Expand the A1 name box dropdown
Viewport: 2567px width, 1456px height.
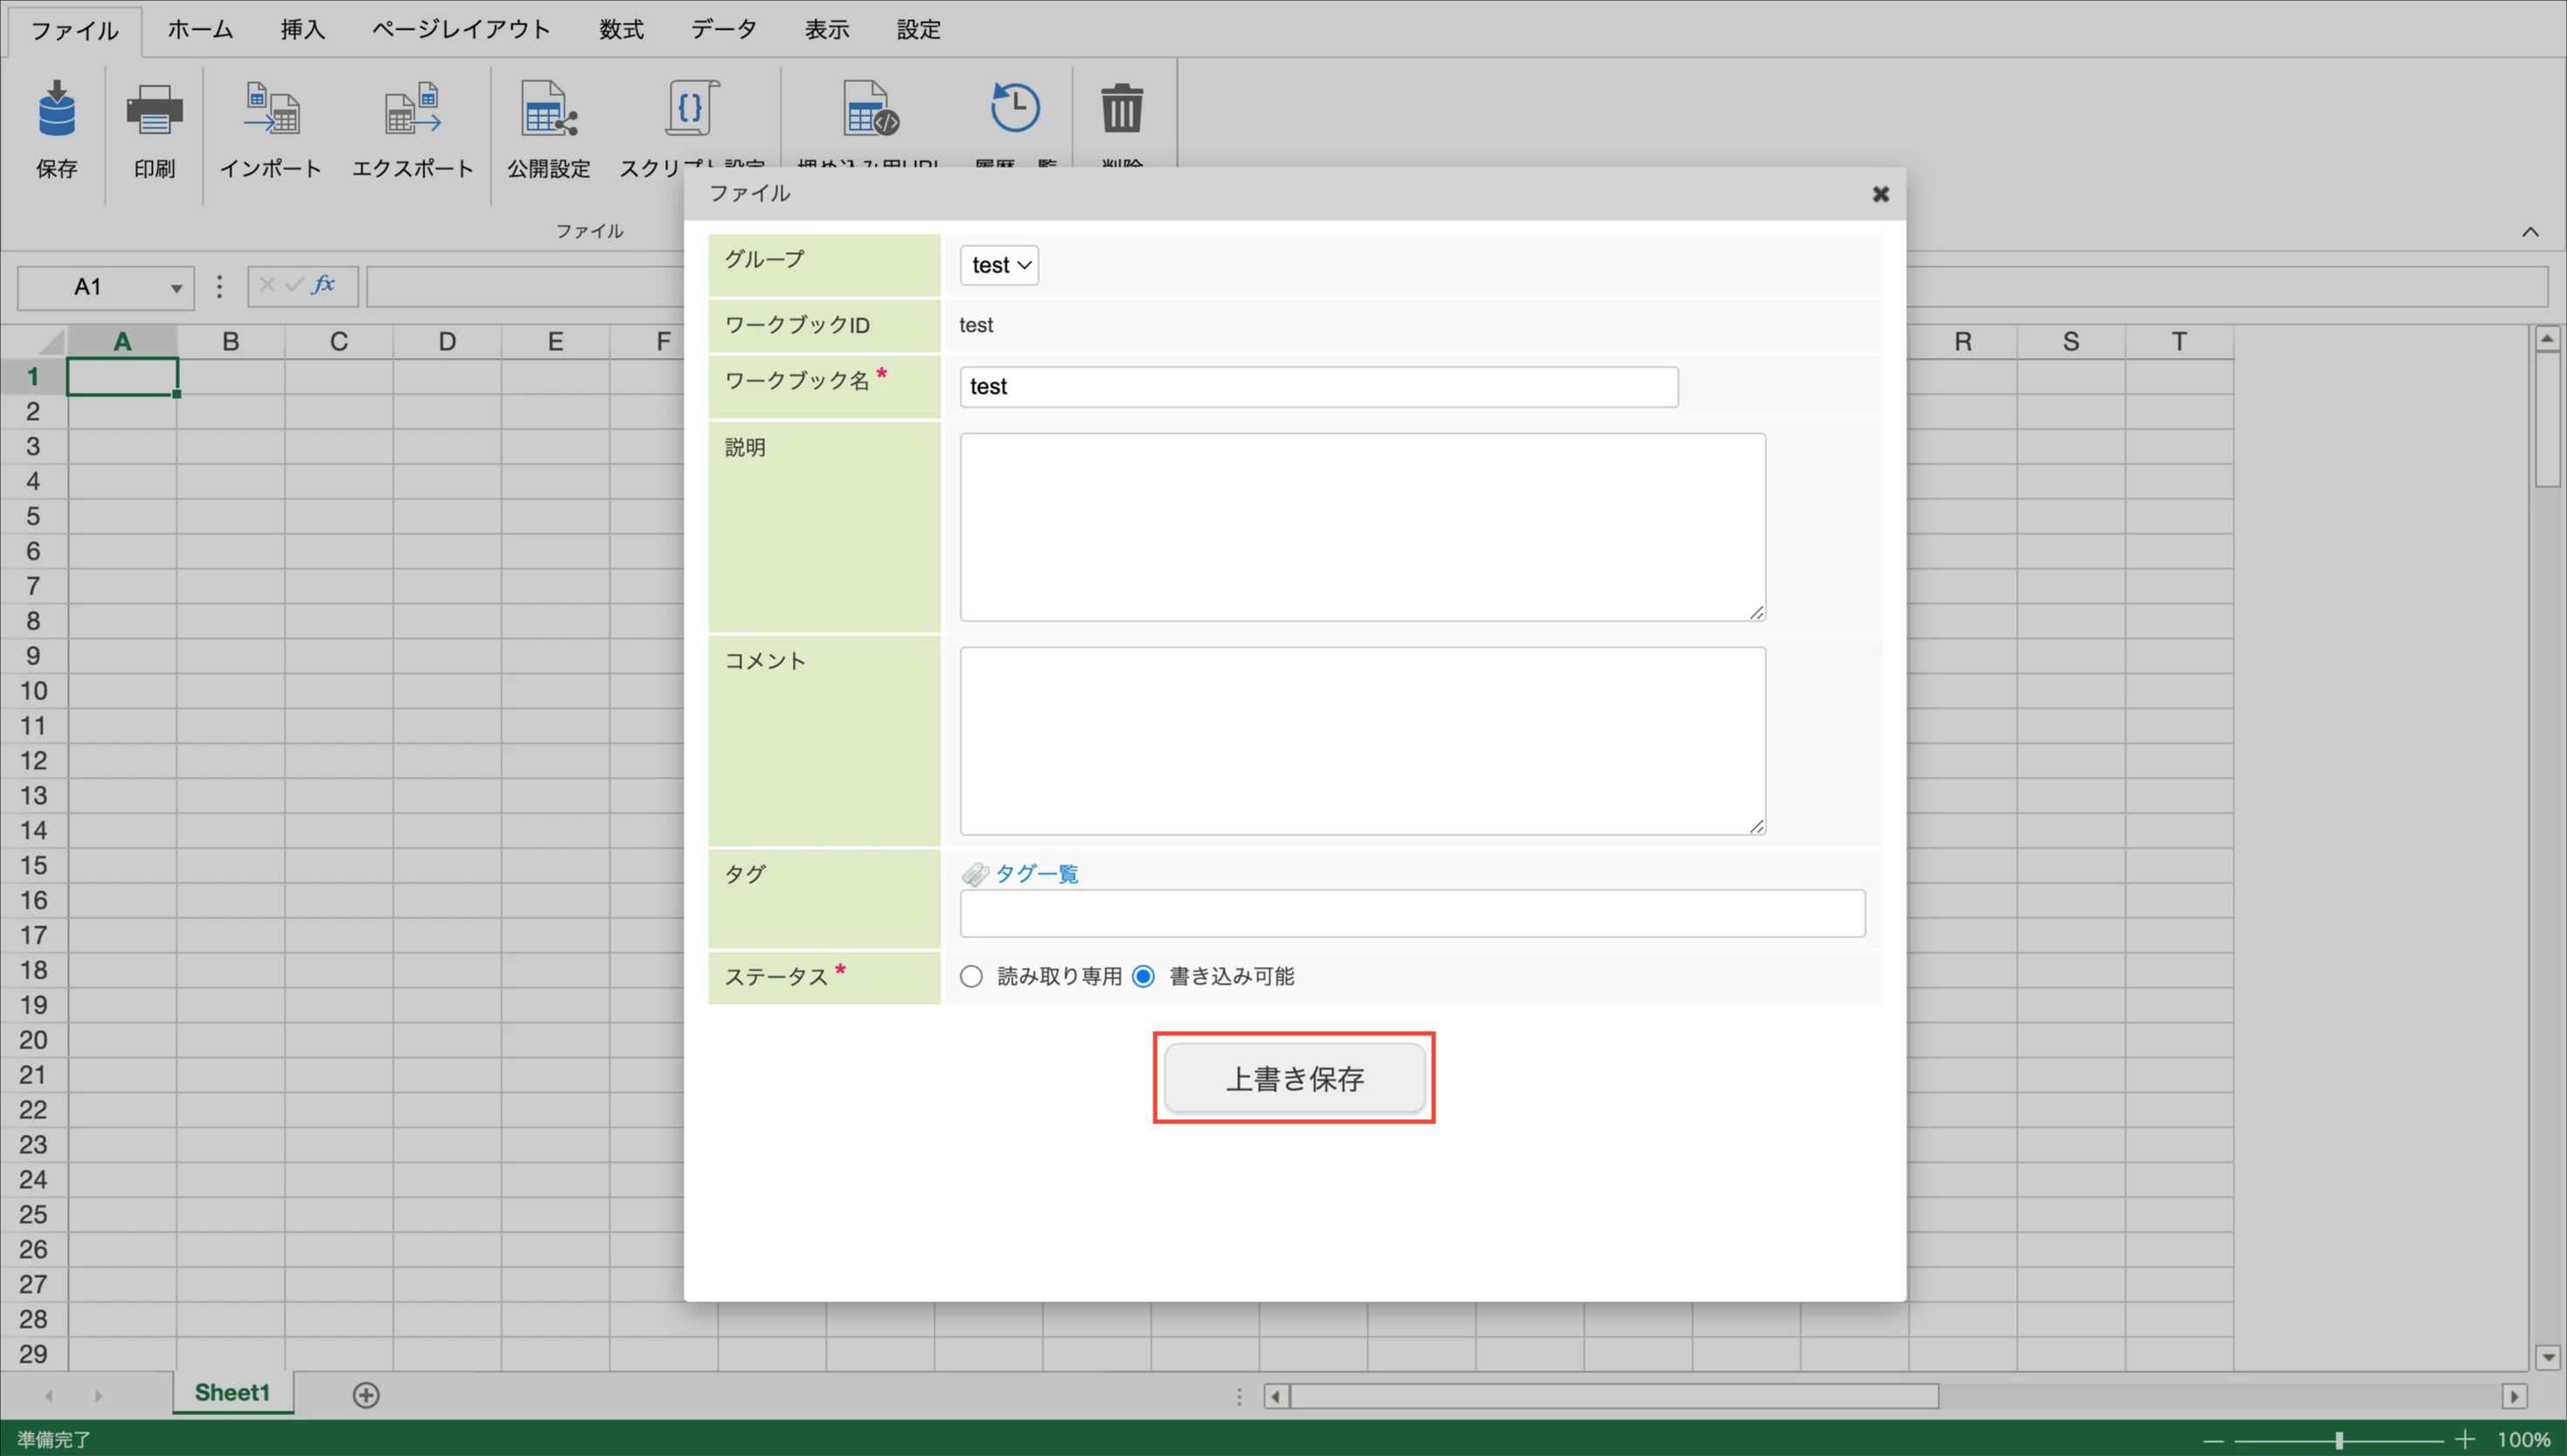[x=176, y=288]
